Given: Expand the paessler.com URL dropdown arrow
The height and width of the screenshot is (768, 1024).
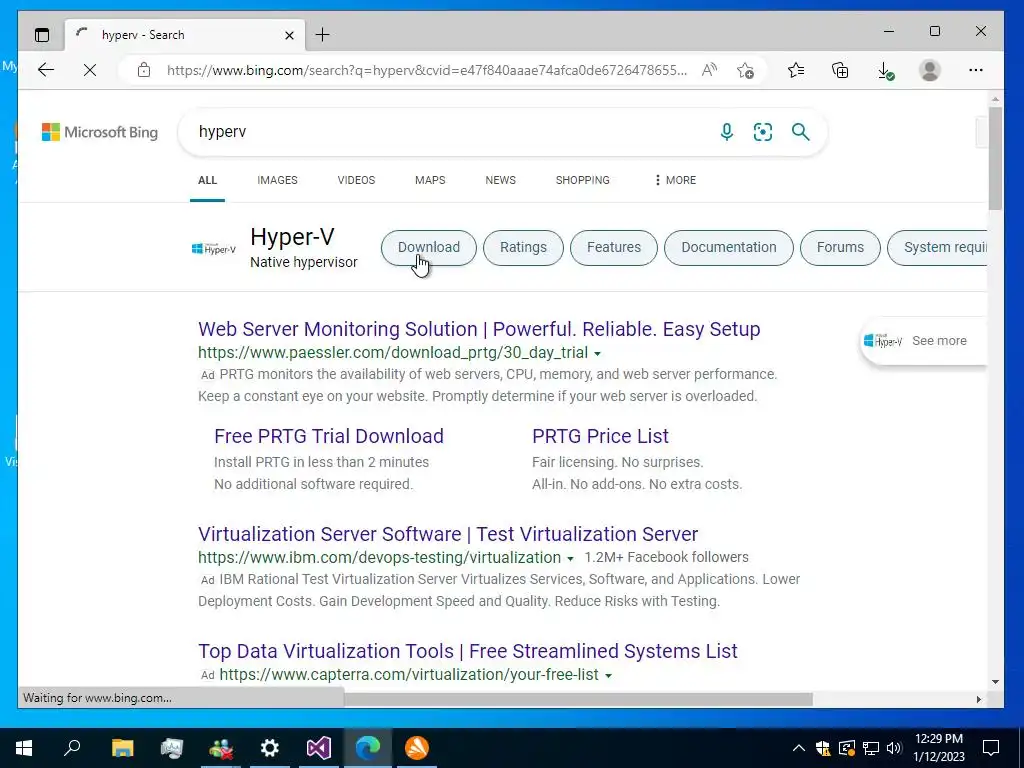Looking at the screenshot, I should (597, 353).
